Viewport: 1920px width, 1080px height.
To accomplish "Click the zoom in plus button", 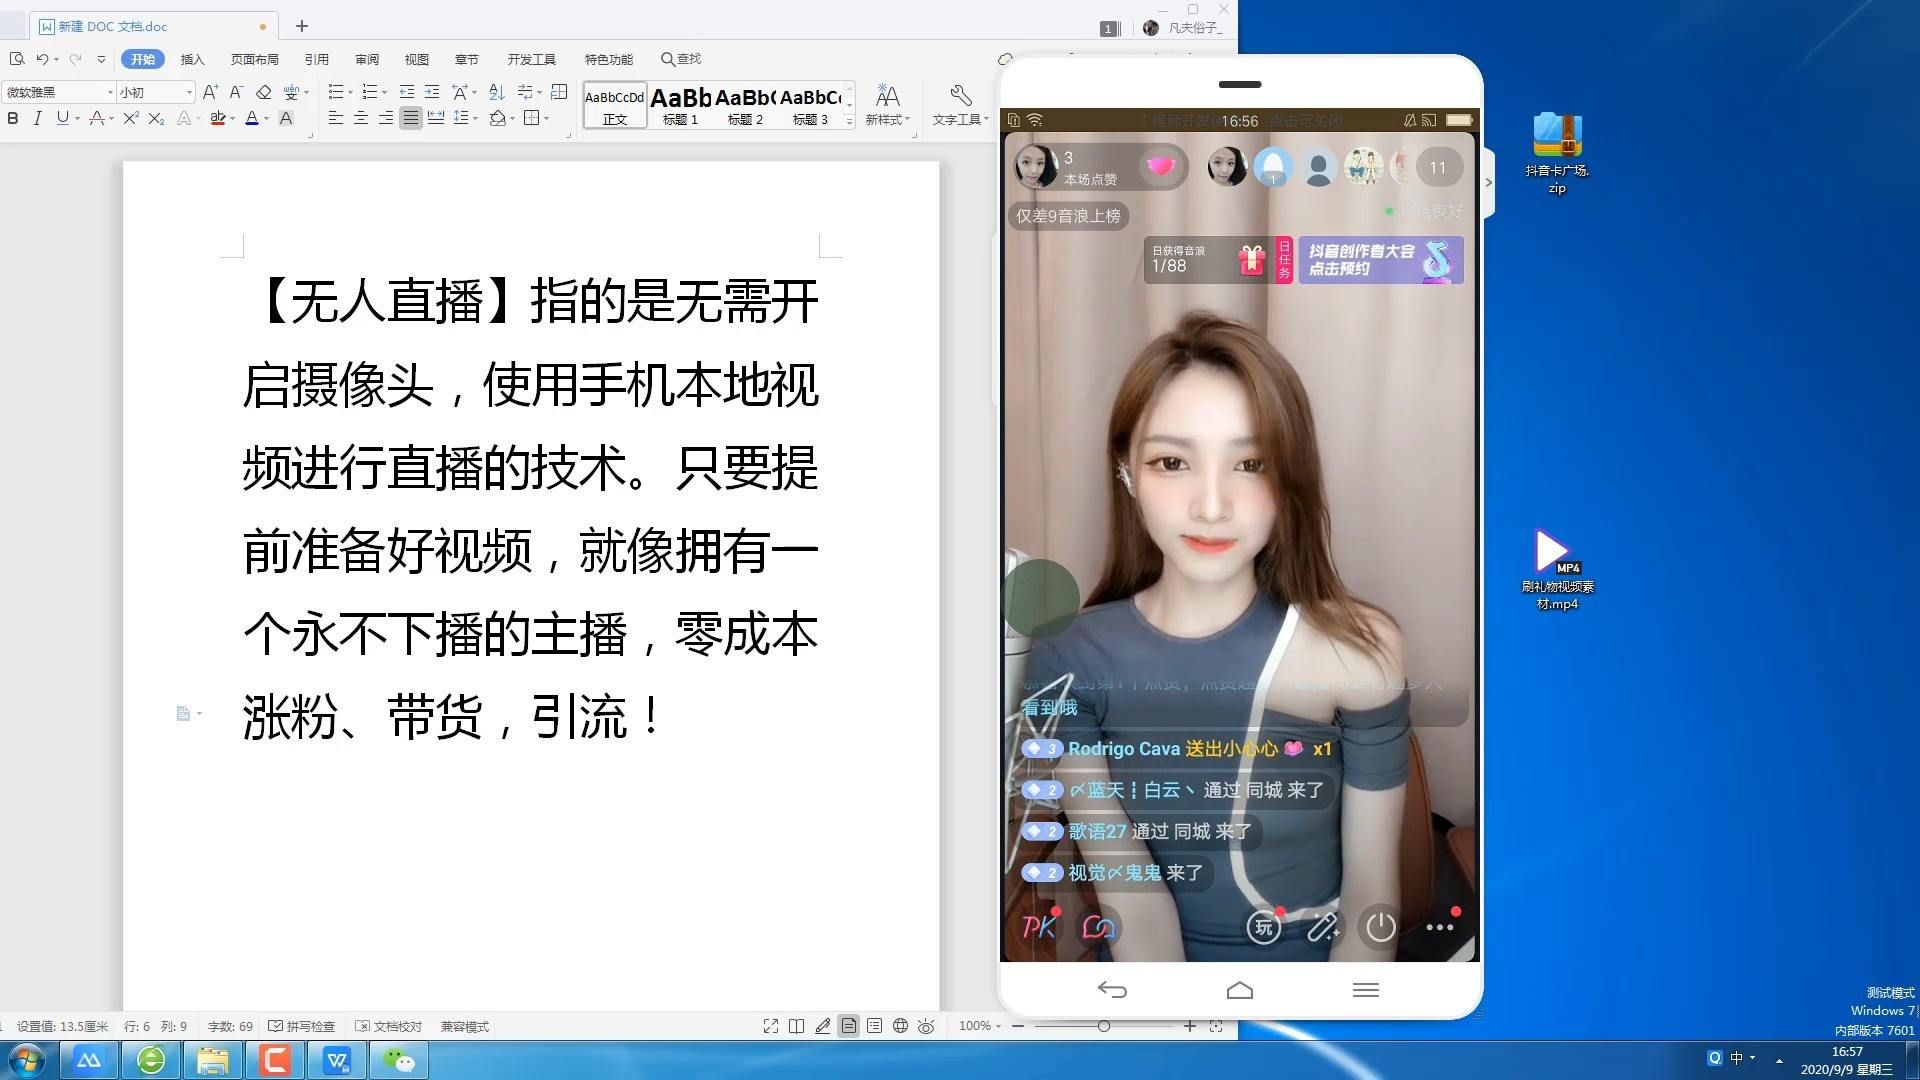I will (1190, 1026).
